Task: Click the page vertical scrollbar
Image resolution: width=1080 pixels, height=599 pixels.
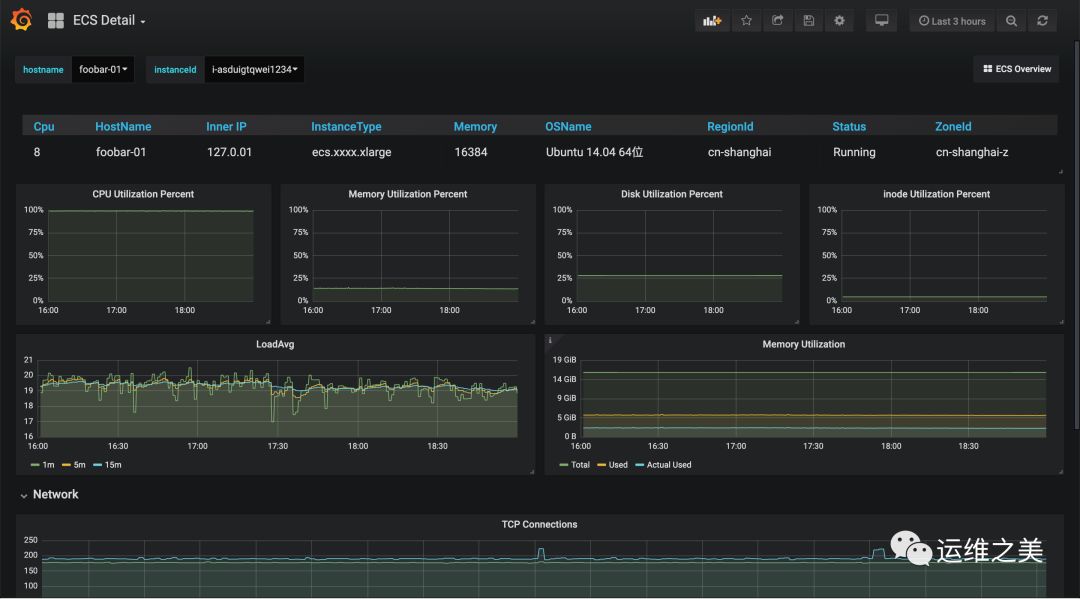Action: pyautogui.click(x=1076, y=234)
